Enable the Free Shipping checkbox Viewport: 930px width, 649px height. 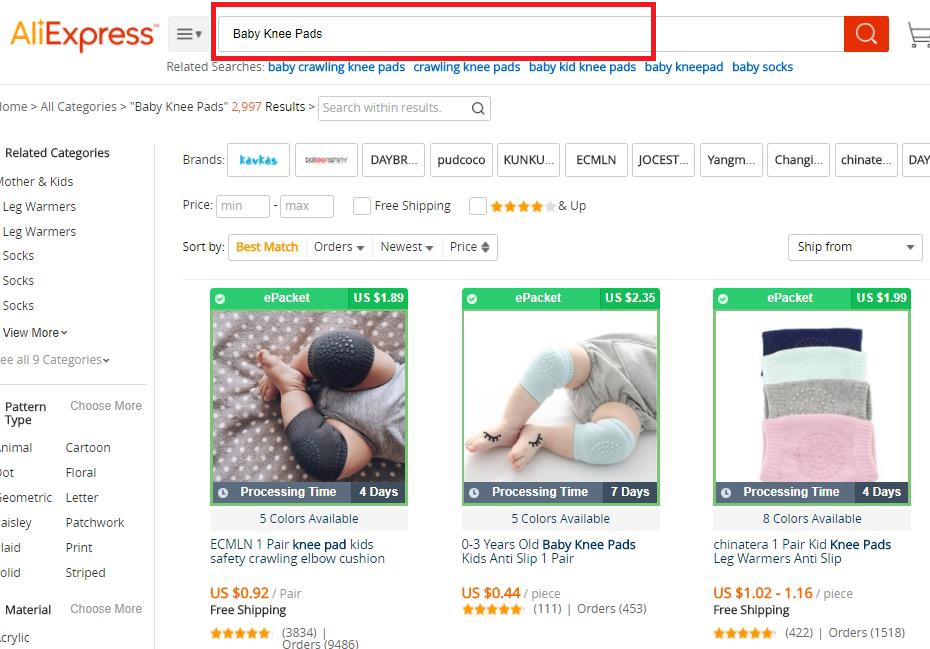361,206
